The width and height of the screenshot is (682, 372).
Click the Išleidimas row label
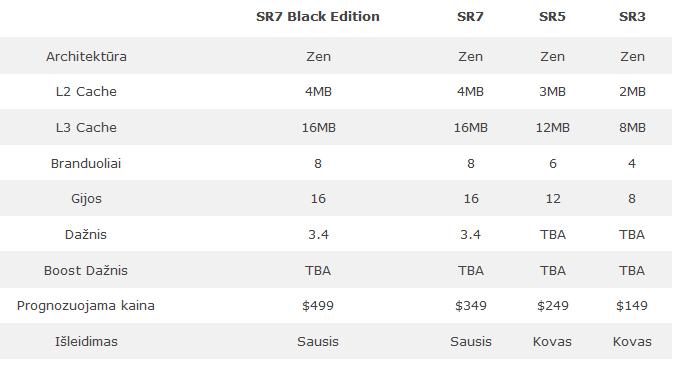(86, 342)
